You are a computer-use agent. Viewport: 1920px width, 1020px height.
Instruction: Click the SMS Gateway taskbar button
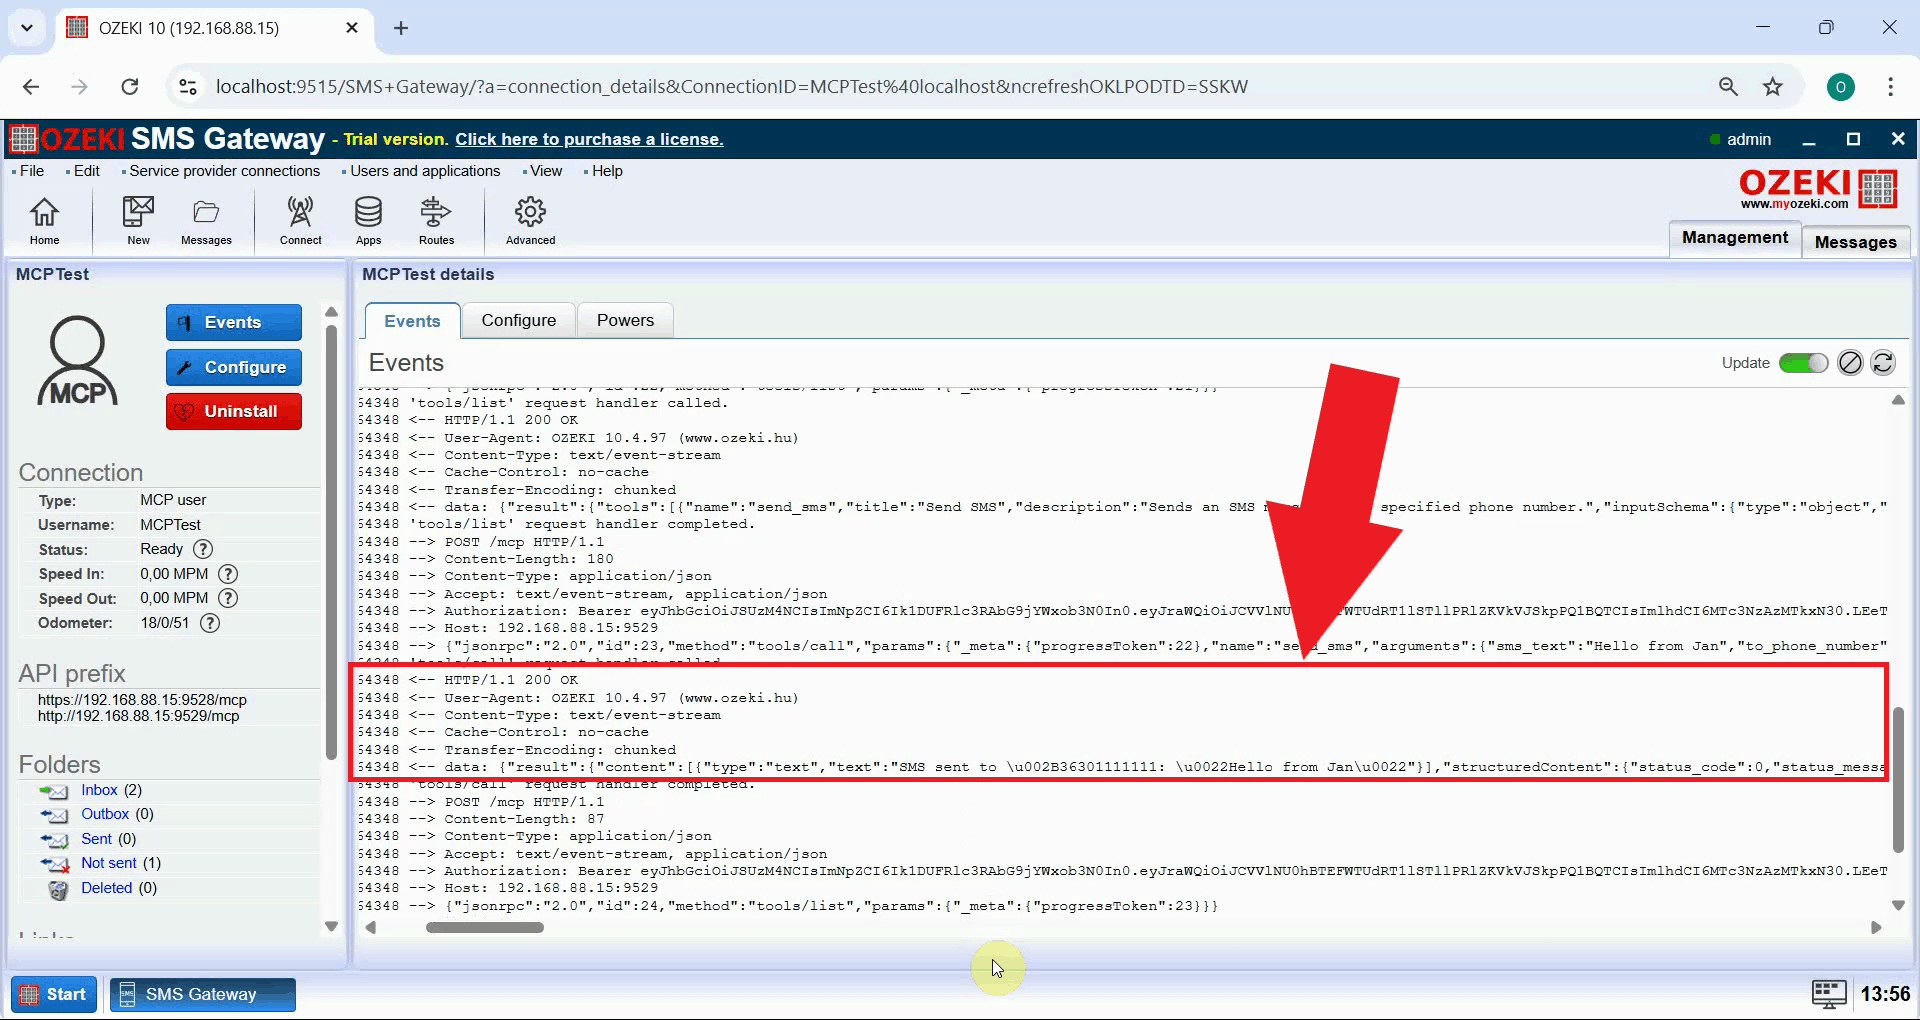(202, 994)
